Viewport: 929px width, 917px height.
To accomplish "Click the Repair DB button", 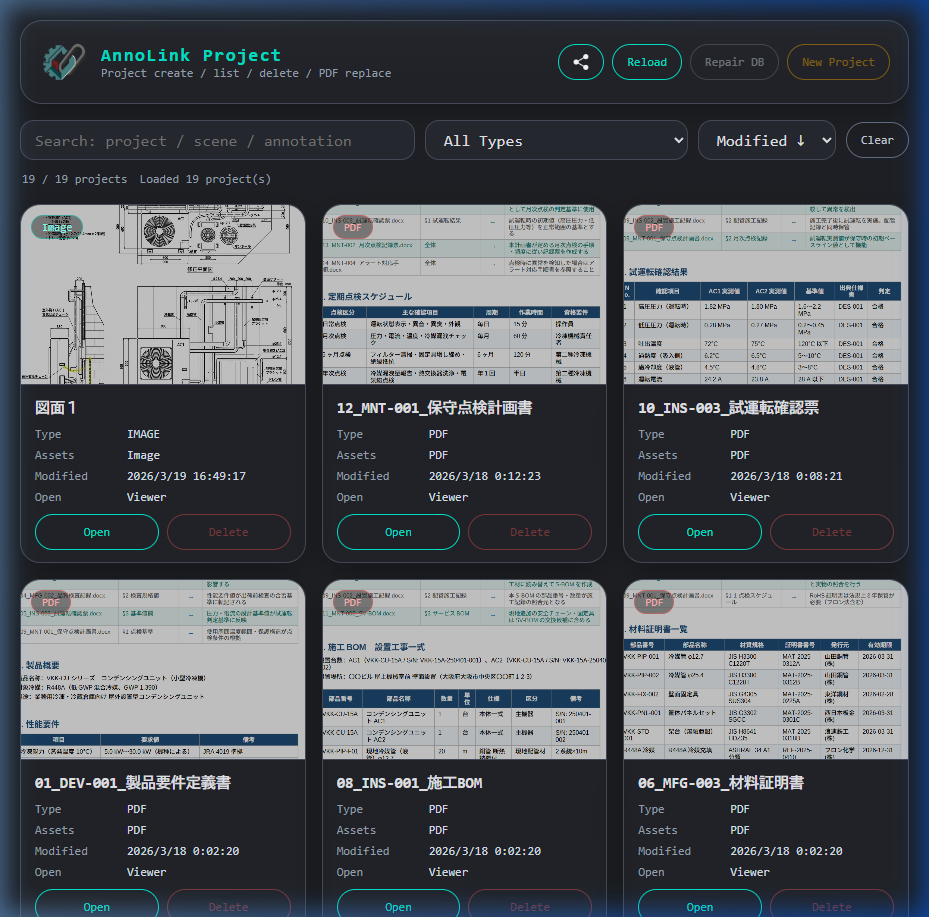I will coord(734,62).
